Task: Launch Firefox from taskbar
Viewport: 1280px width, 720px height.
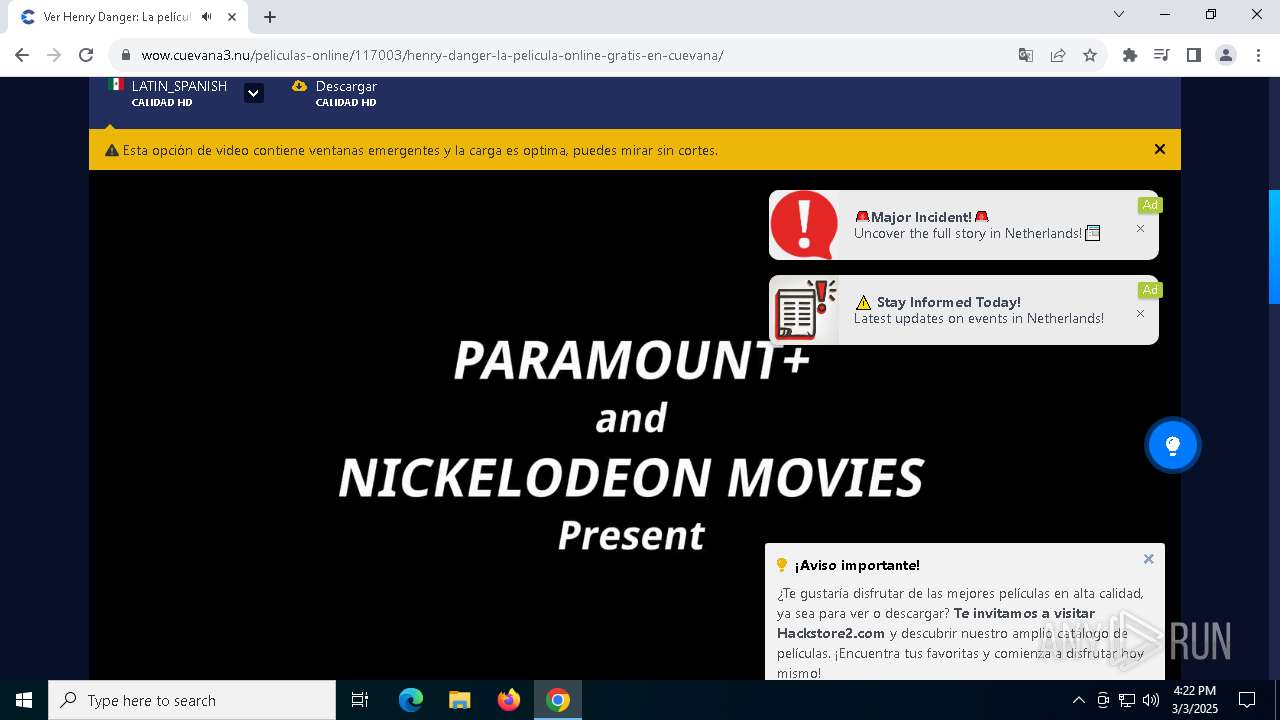Action: 509,700
